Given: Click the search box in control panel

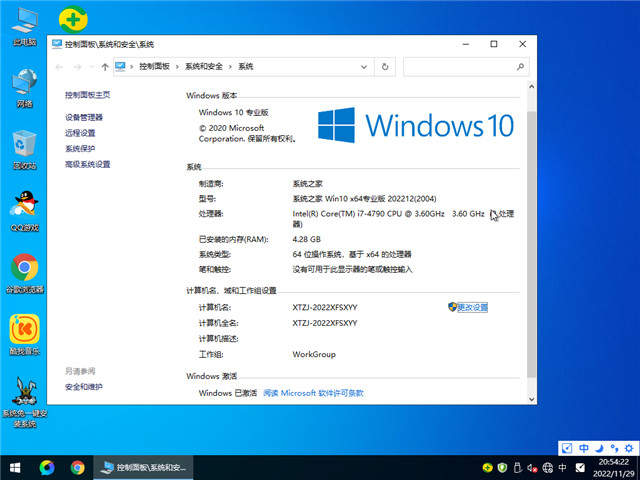Looking at the screenshot, I should coord(466,67).
